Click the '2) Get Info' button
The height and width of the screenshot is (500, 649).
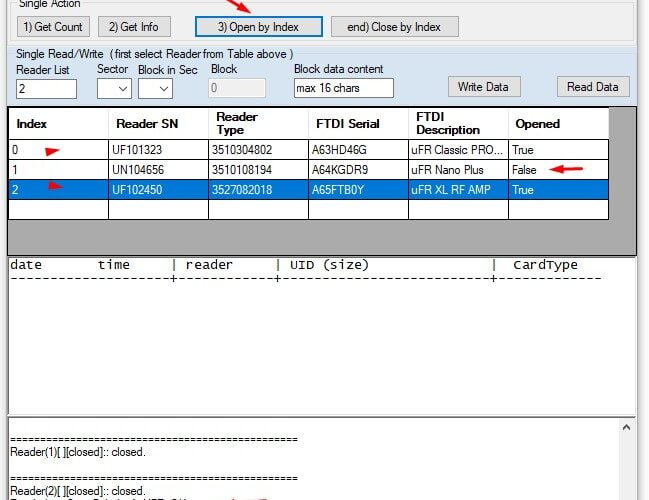click(134, 27)
